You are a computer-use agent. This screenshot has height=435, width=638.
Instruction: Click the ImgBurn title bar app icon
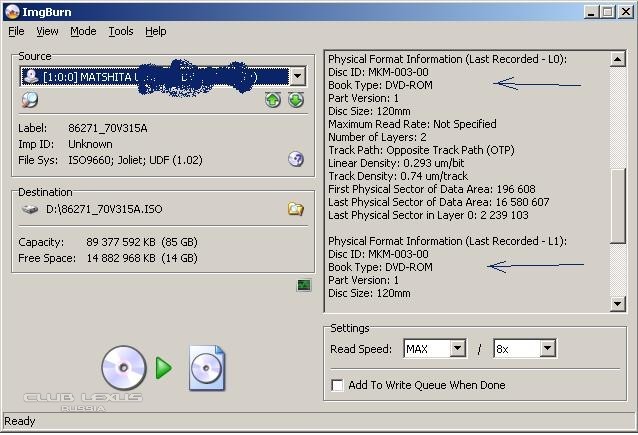[x=11, y=11]
